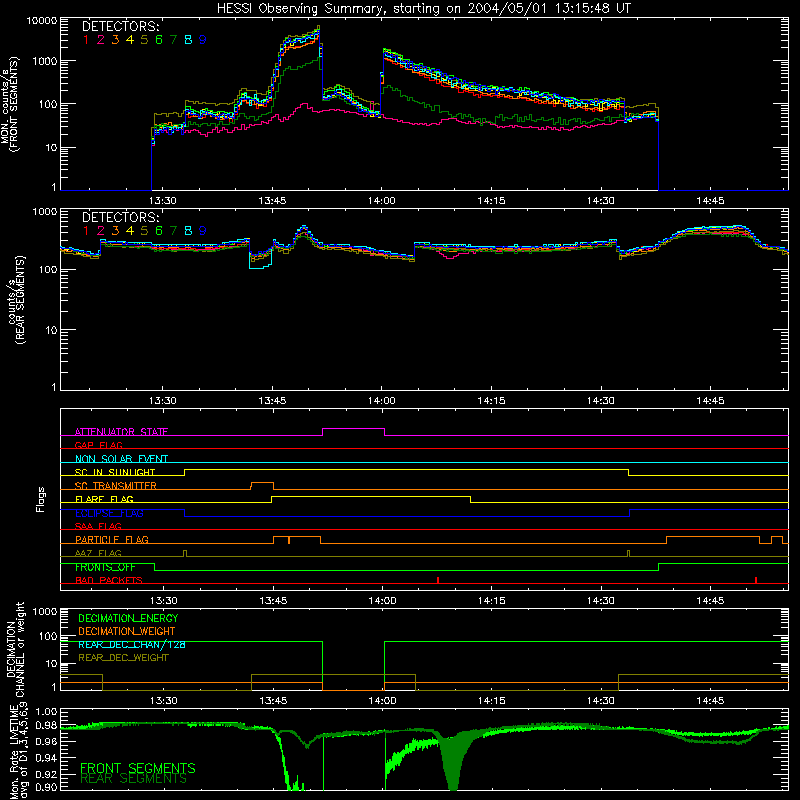
Task: Click 13:45 time tick under flags plot
Action: (x=273, y=601)
